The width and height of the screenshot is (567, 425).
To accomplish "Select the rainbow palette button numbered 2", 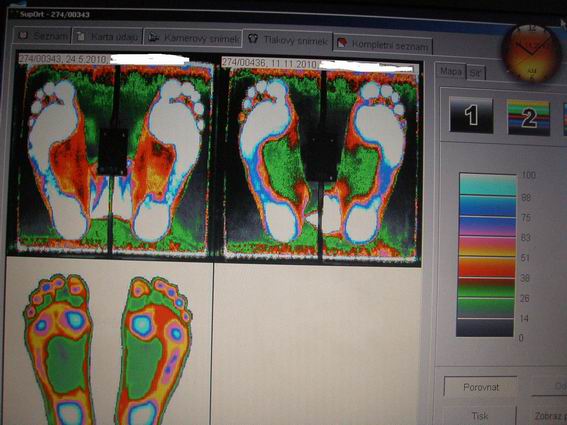I will [528, 118].
